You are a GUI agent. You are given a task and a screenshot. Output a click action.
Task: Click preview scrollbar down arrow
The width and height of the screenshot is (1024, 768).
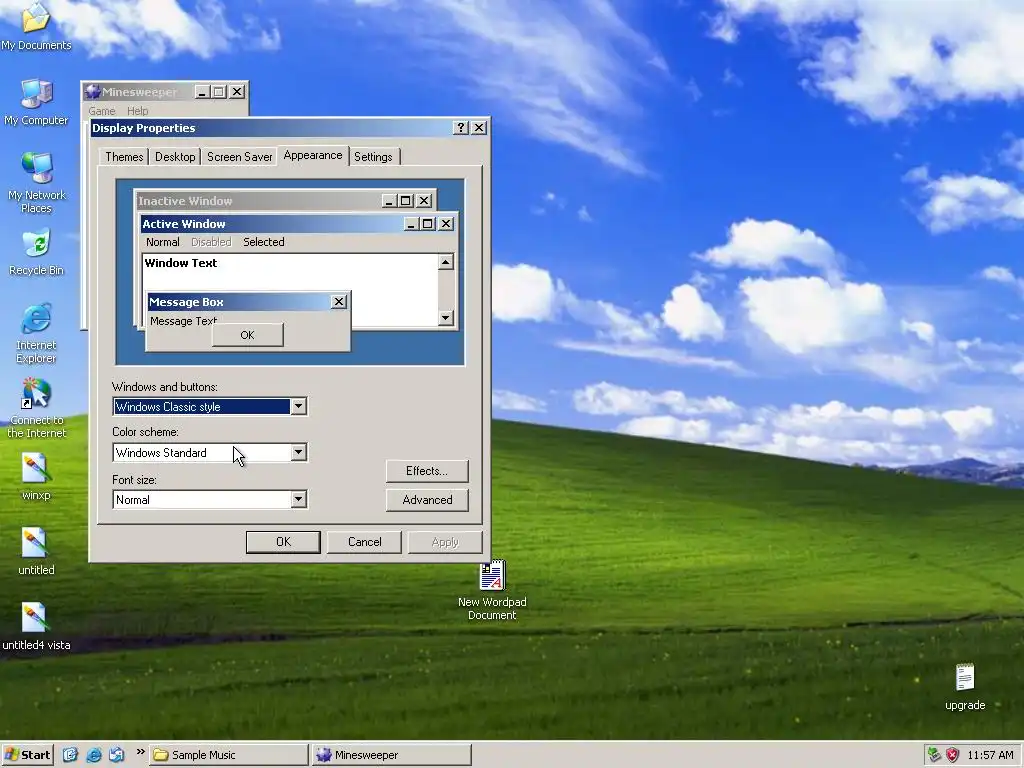point(446,318)
